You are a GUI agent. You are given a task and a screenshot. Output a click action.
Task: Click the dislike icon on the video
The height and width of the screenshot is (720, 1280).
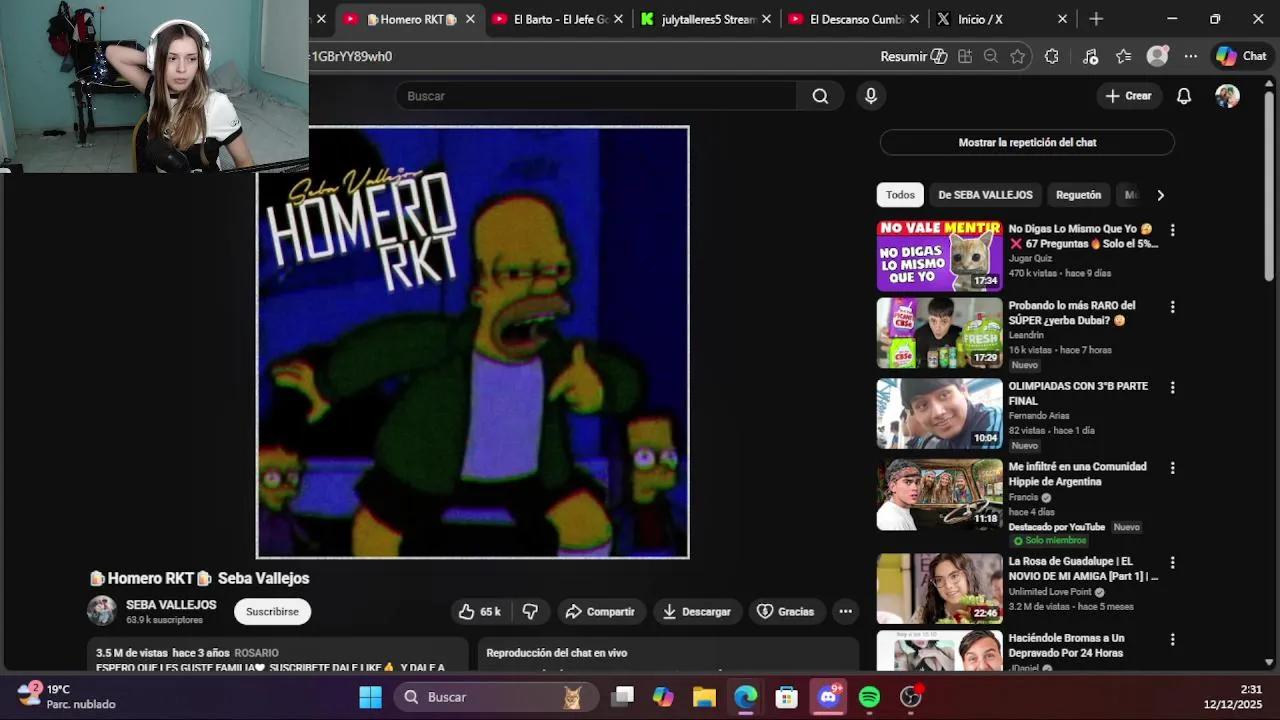tap(530, 611)
